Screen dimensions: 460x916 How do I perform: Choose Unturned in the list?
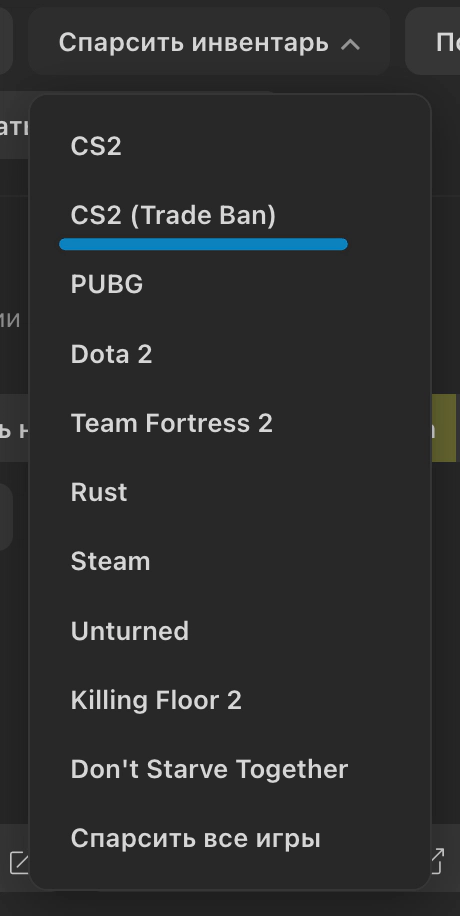pos(230,631)
